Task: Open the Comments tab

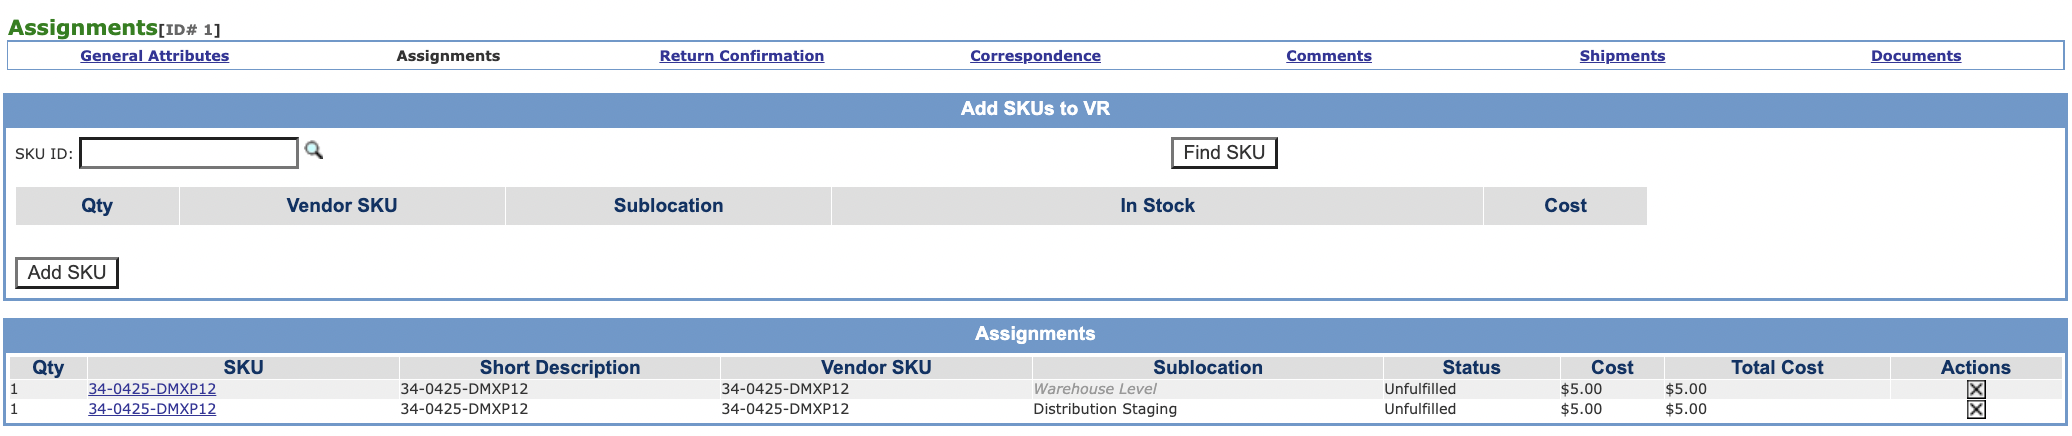Action: tap(1329, 56)
